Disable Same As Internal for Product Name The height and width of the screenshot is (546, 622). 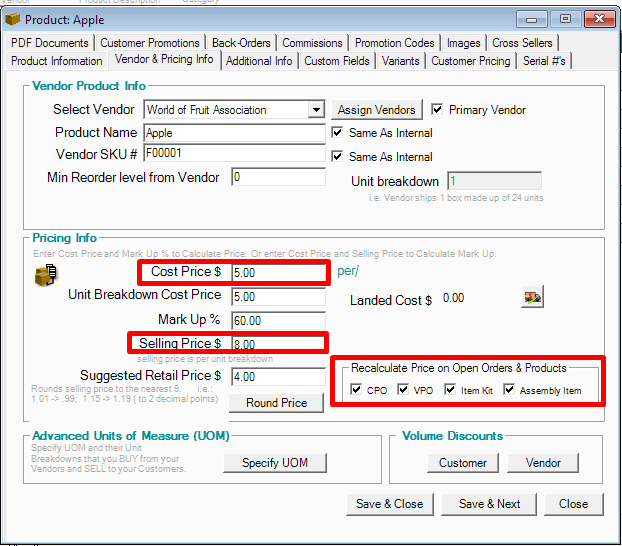[x=337, y=133]
